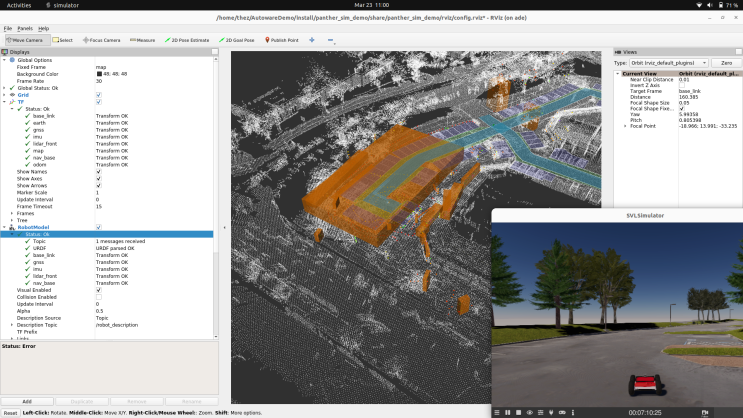Uncheck the Show Names checkbox
The width and height of the screenshot is (743, 418).
pos(98,171)
